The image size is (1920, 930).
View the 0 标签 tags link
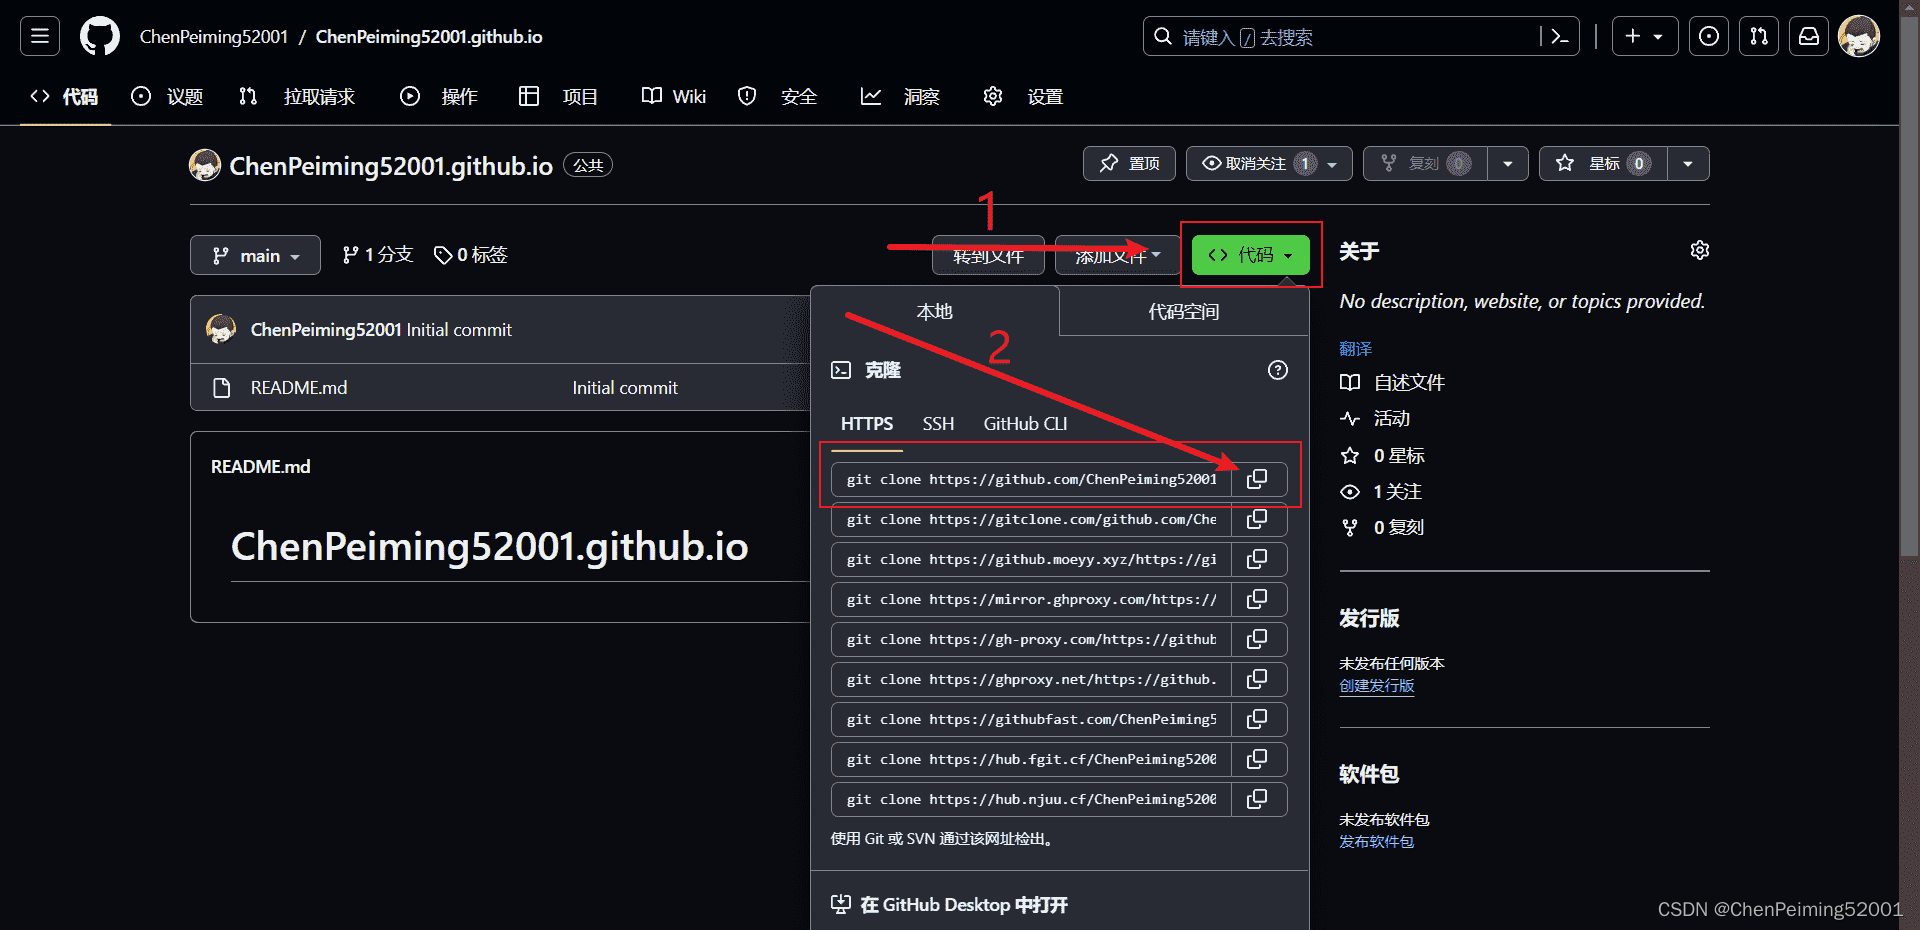click(x=470, y=255)
